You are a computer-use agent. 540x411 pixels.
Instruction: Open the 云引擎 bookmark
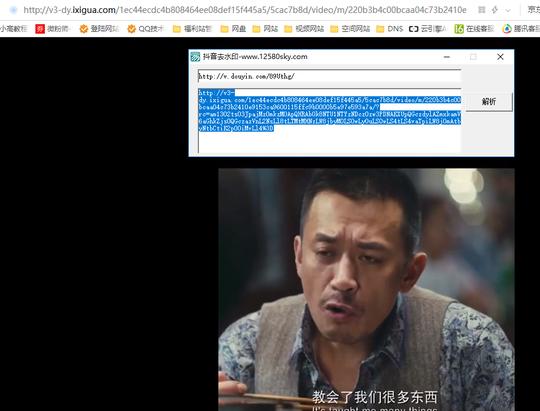tap(427, 29)
